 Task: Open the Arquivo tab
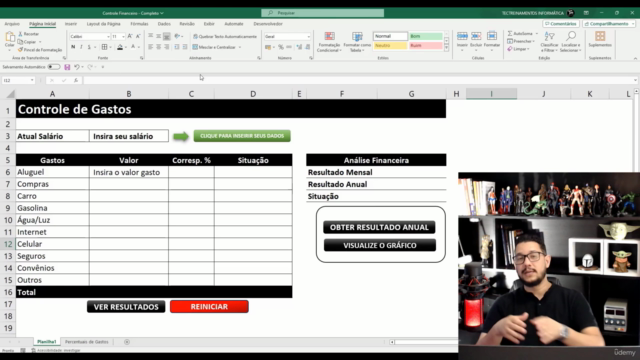click(x=12, y=24)
